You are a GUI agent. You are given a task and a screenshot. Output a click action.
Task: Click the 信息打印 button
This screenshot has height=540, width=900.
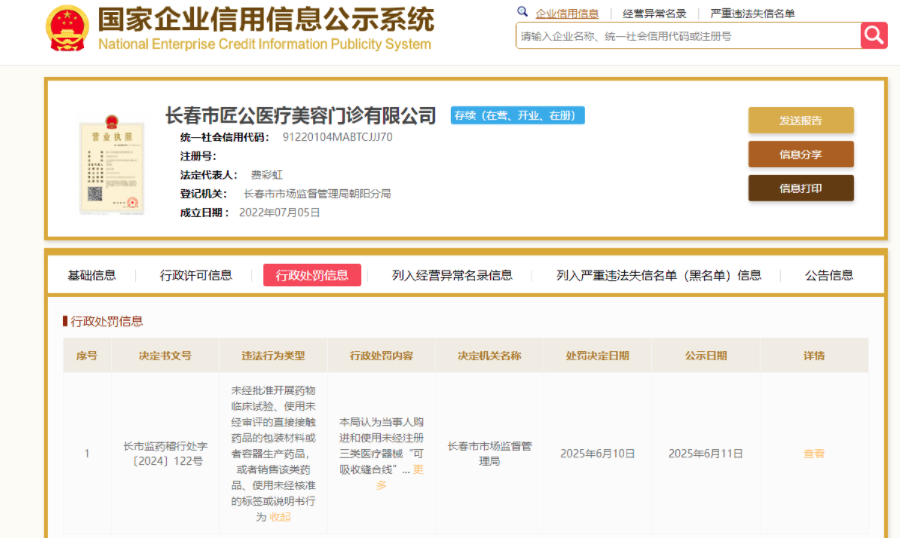801,188
